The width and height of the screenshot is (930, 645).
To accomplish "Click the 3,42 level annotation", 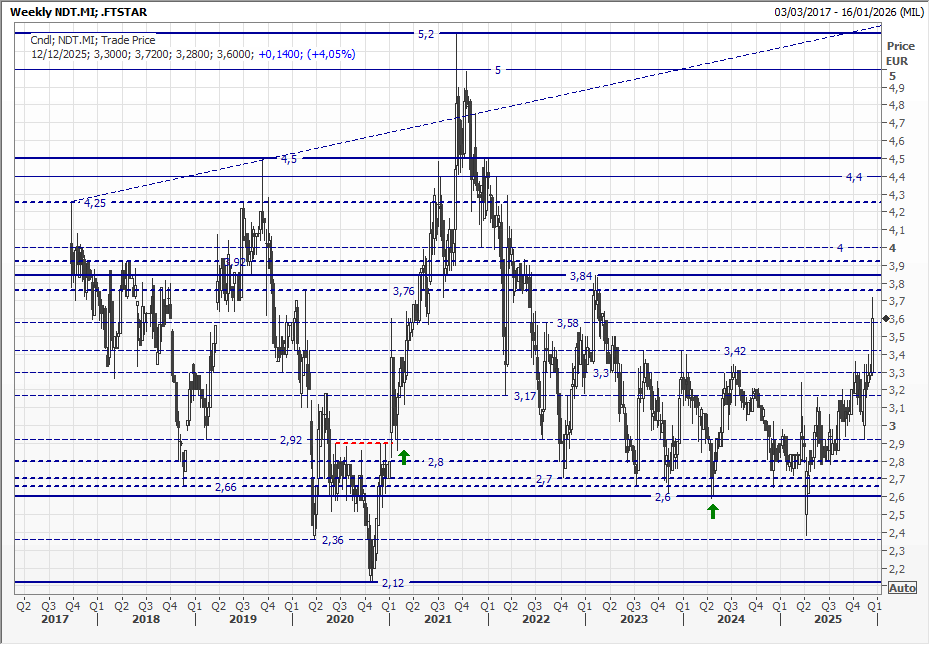I will tap(735, 351).
